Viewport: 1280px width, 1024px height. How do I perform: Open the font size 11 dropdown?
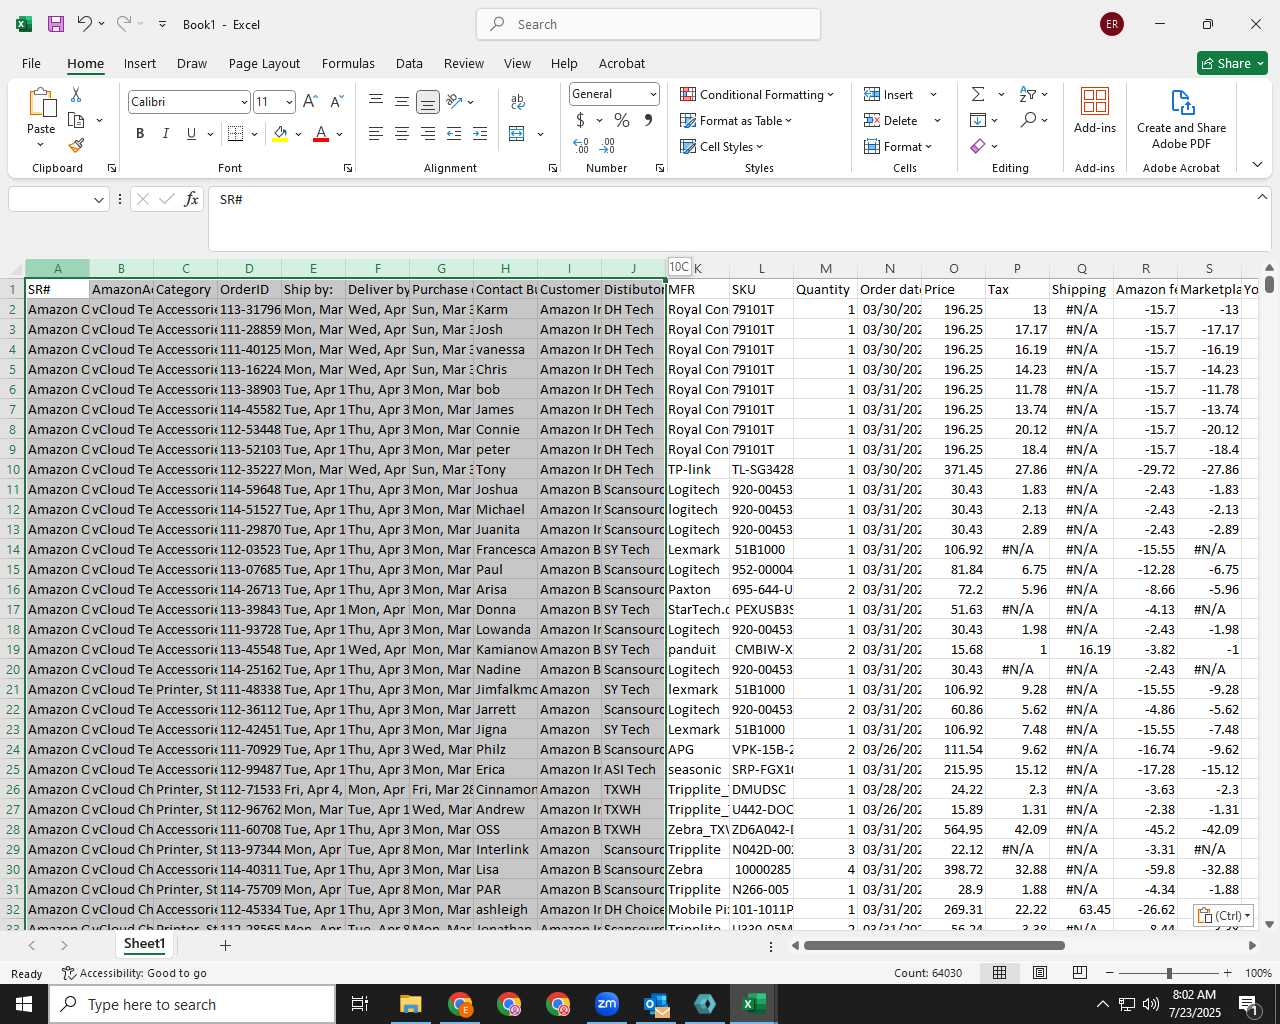point(289,102)
